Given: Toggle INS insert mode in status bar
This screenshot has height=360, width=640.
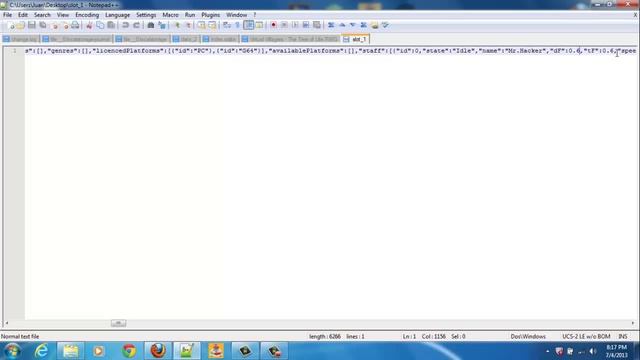Looking at the screenshot, I should pos(623,336).
